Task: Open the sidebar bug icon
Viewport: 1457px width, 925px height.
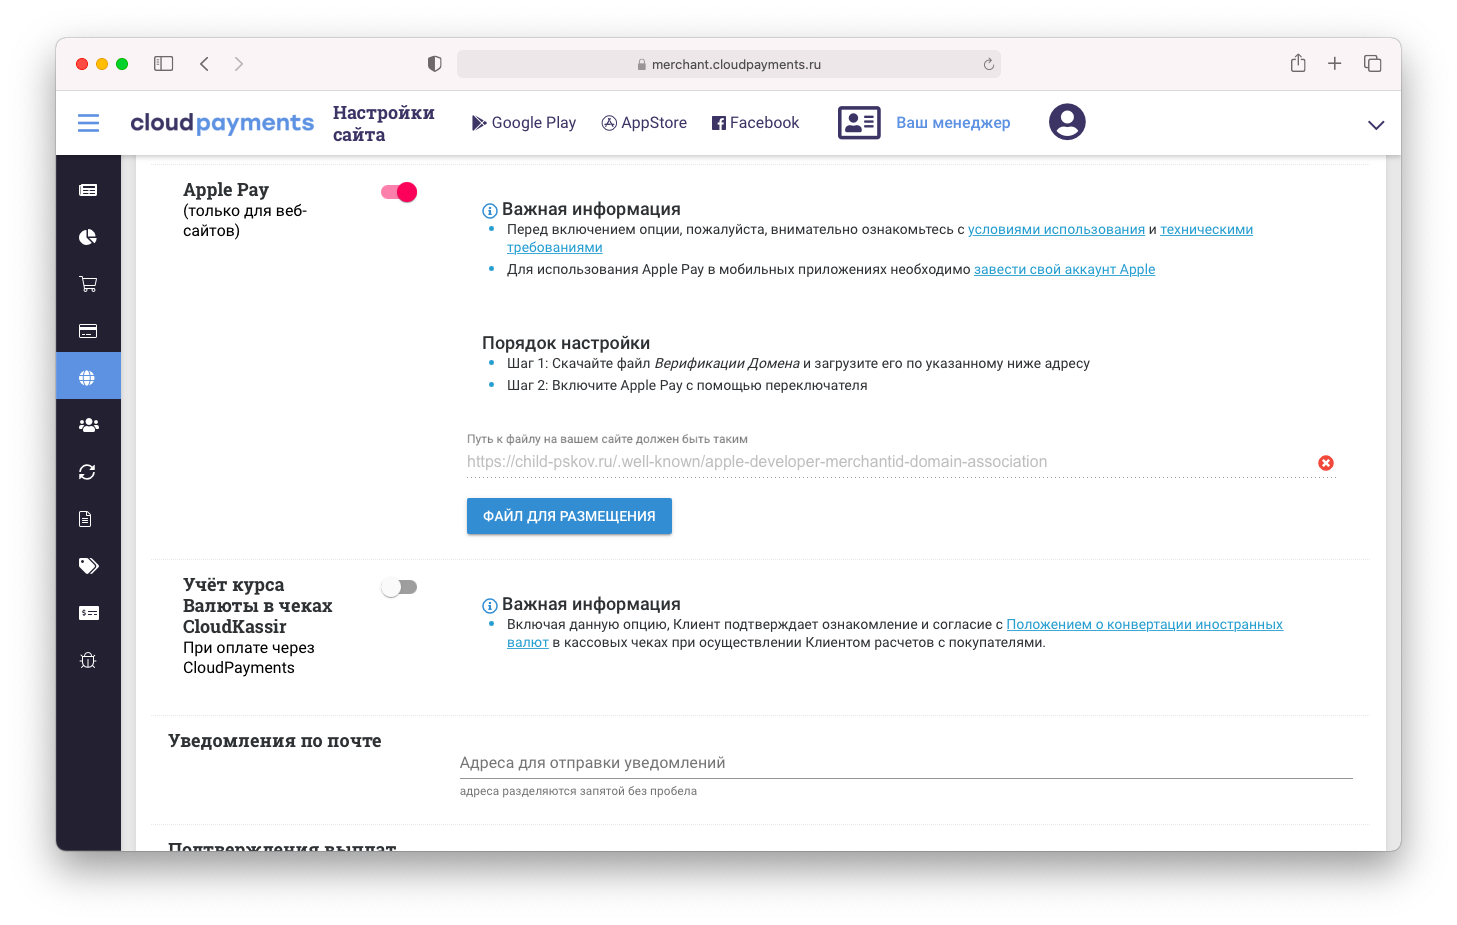Action: tap(88, 660)
